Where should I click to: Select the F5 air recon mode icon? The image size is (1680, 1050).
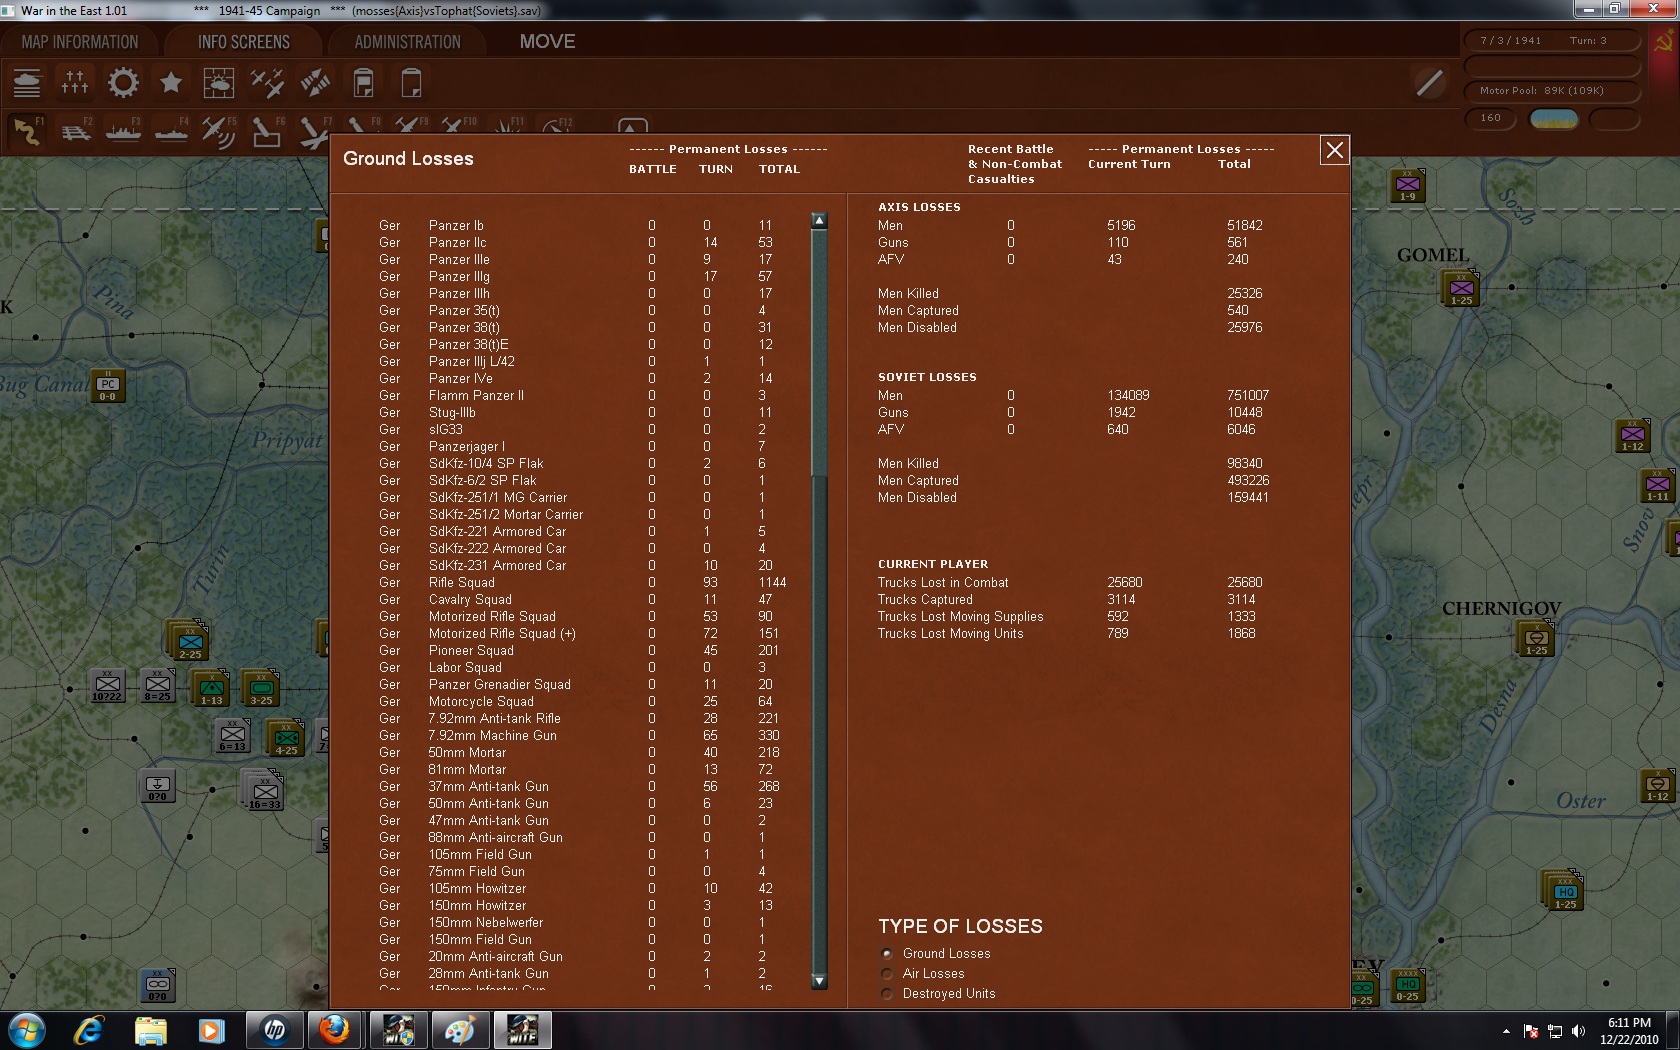[219, 131]
